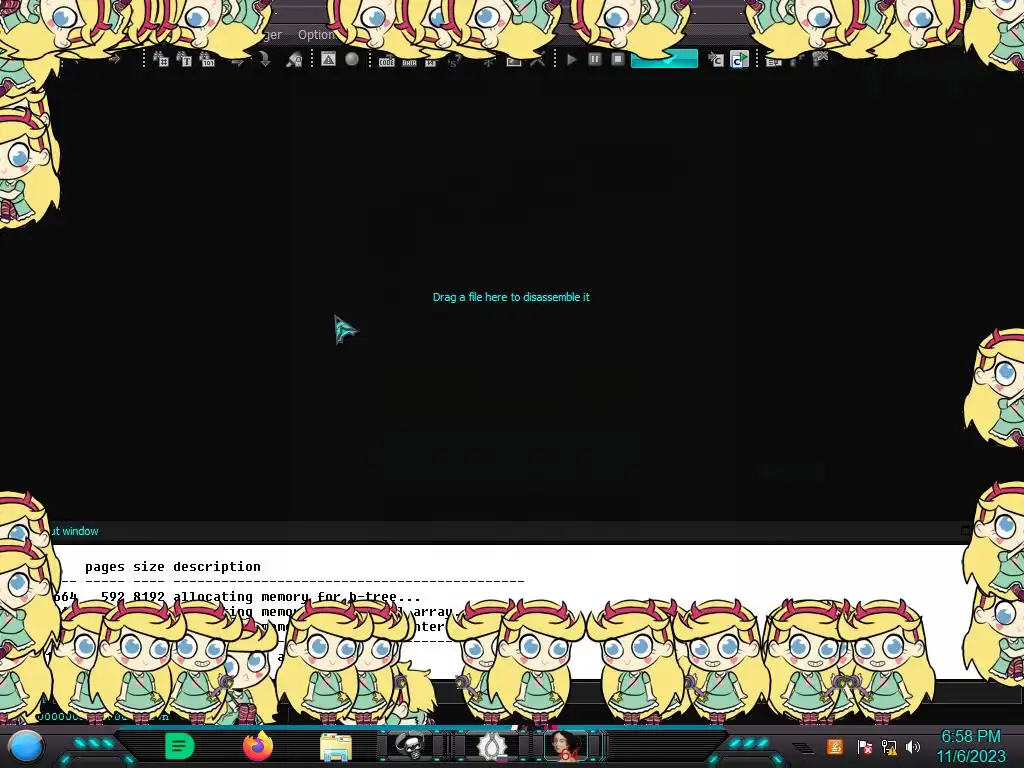Open the Windows Start orb
This screenshot has height=768, width=1024.
click(x=27, y=746)
